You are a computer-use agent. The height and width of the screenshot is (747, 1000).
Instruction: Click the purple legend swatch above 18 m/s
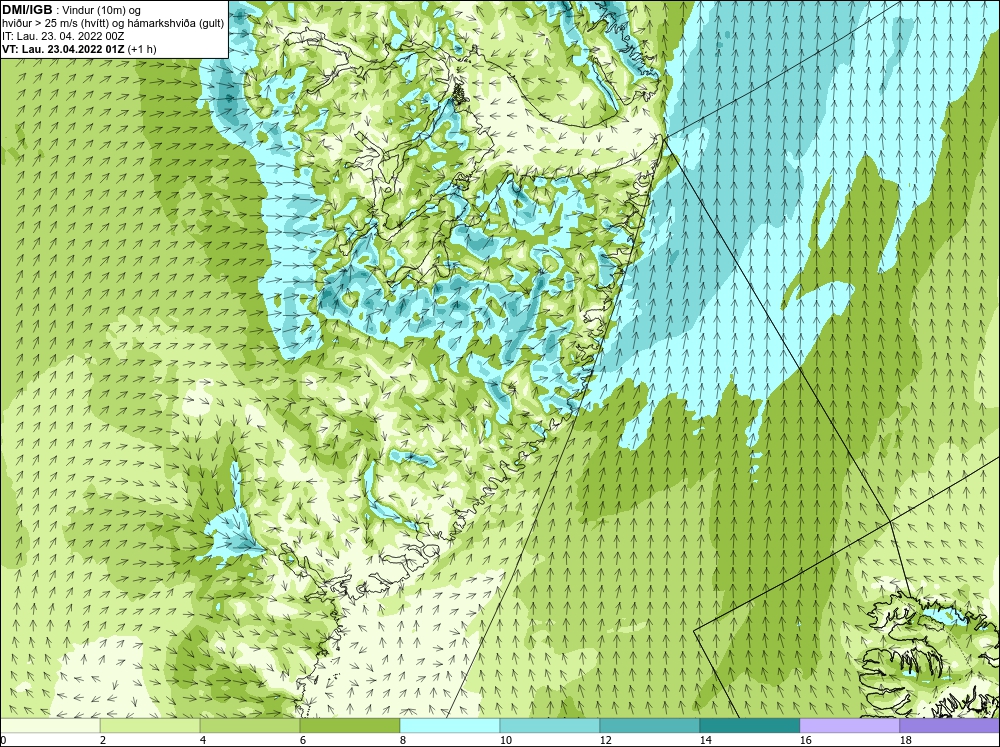coord(950,726)
